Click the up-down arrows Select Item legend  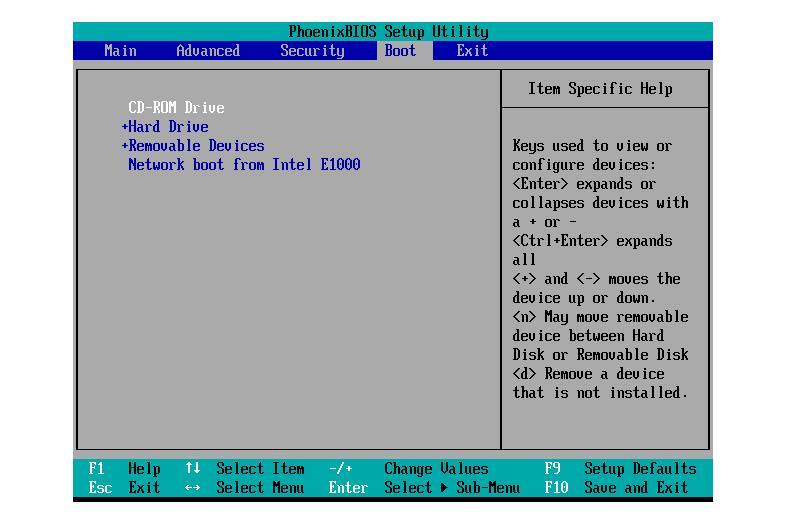(245, 469)
